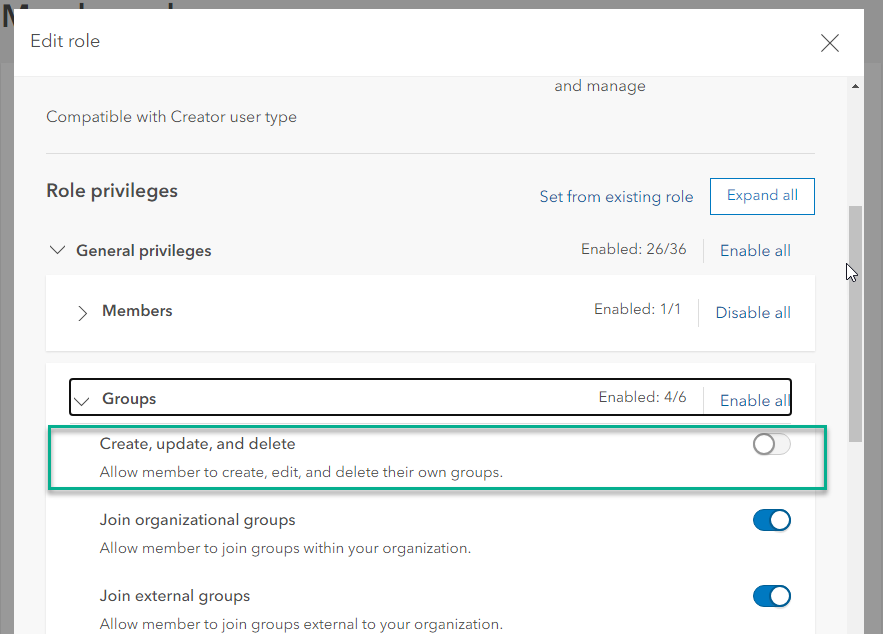Viewport: 883px width, 634px height.
Task: Click the scrollbar up arrow
Action: (855, 87)
